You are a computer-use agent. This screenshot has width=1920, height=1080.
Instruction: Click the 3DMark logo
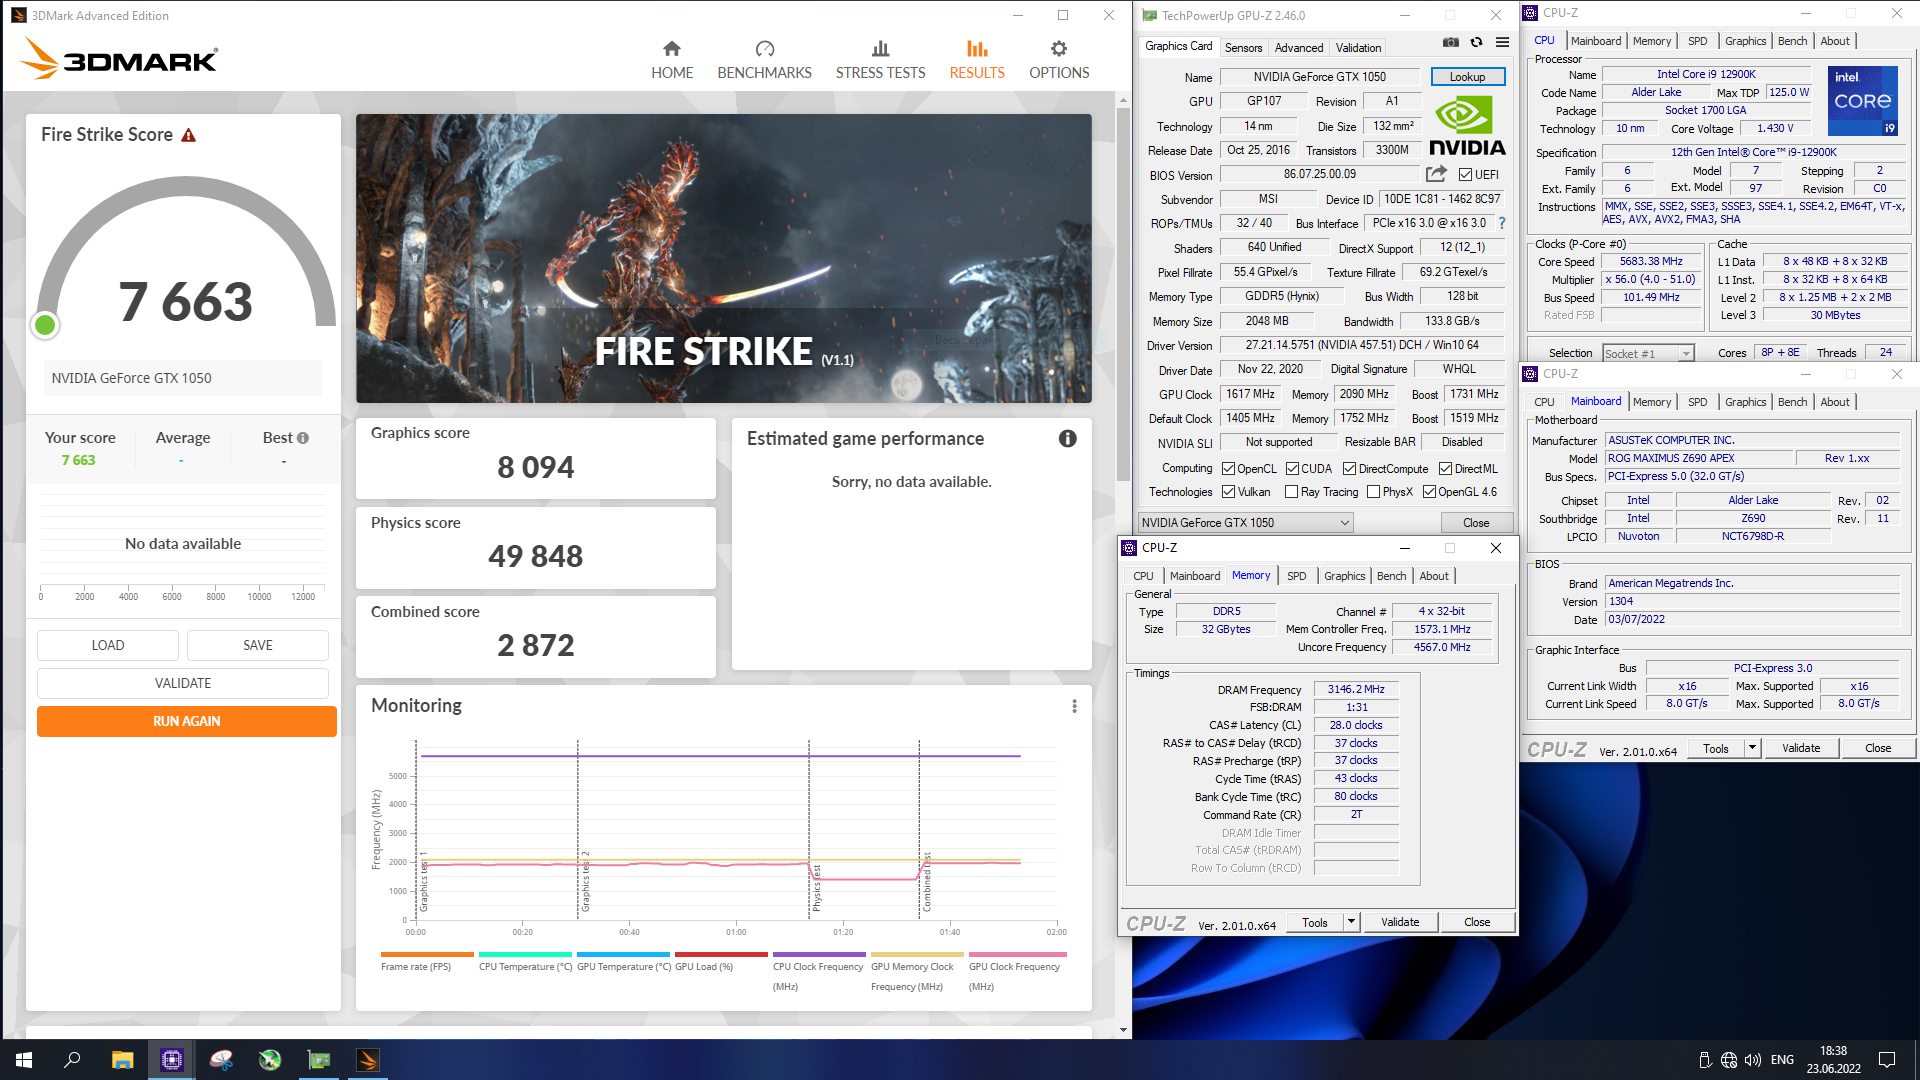click(x=119, y=59)
